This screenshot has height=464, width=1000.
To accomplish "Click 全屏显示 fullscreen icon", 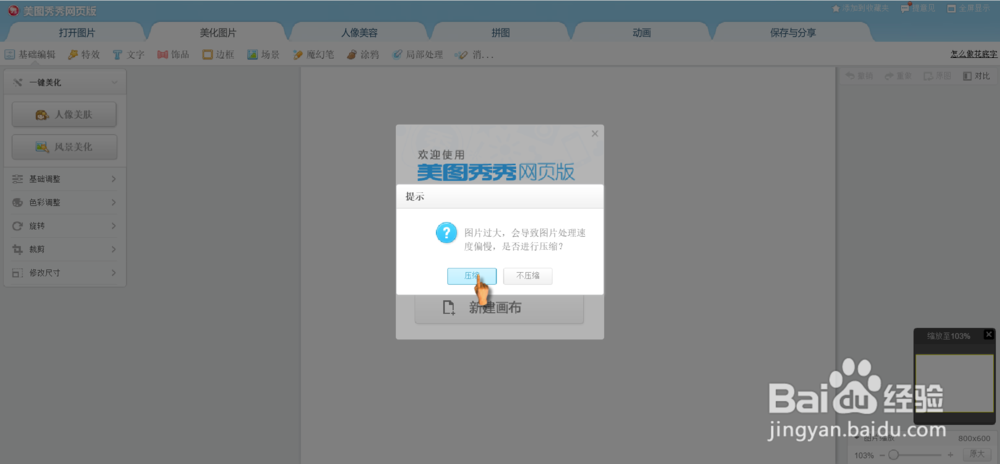I will [952, 8].
